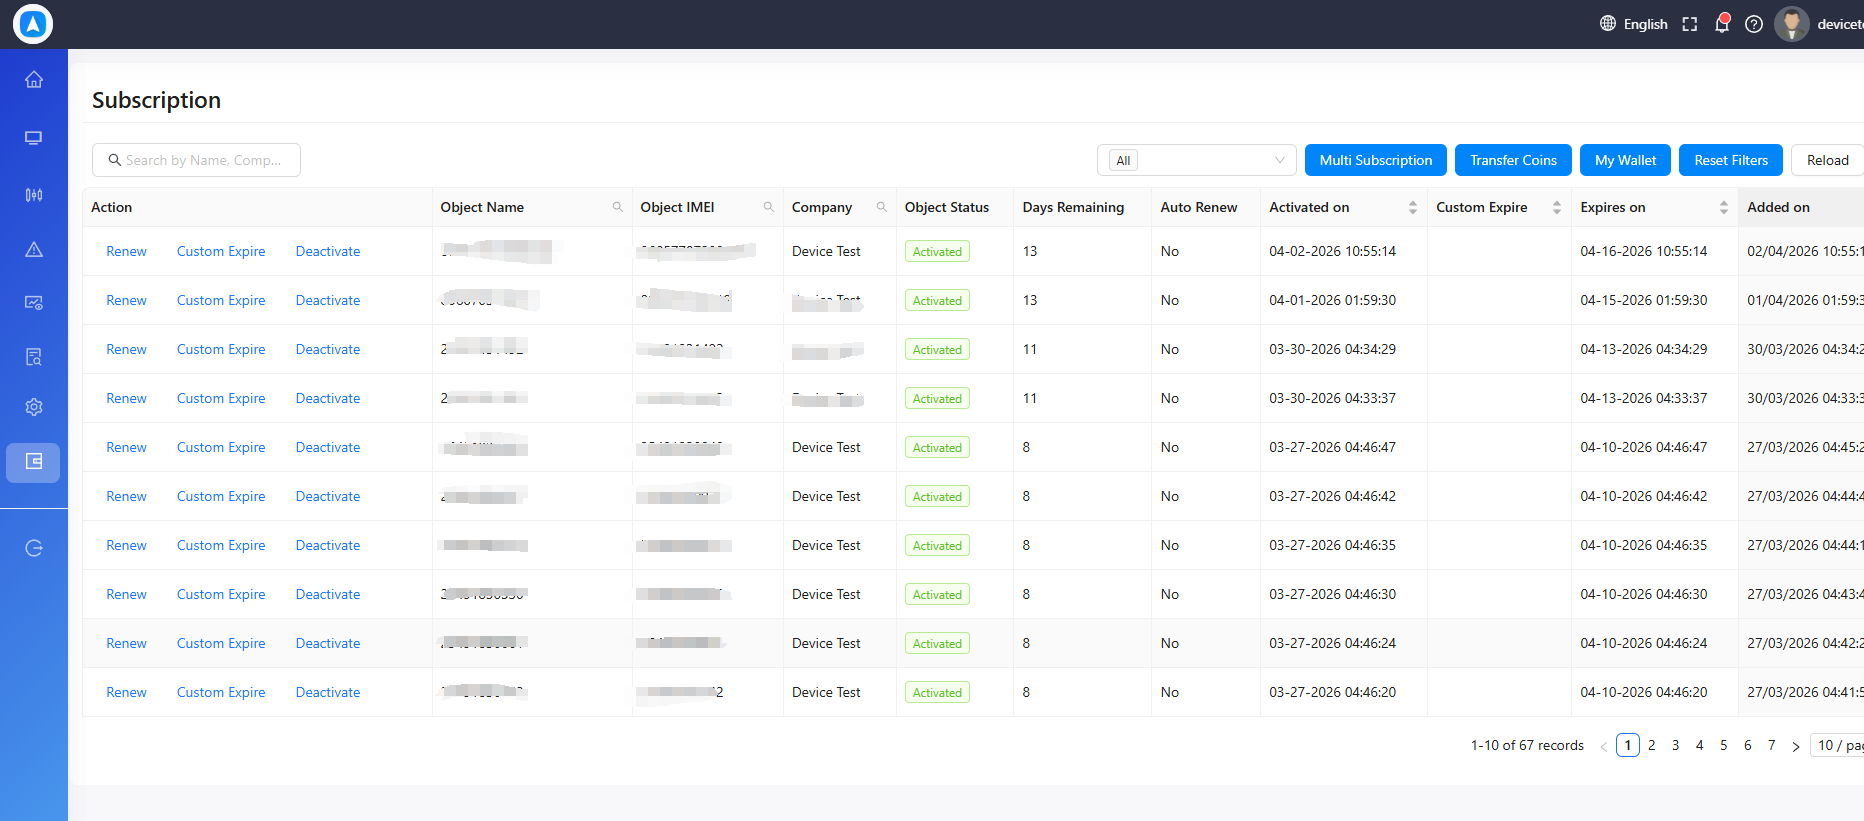Screen dimensions: 1864x821
Task: Open the image settings sidebar icon
Action: tap(34, 302)
